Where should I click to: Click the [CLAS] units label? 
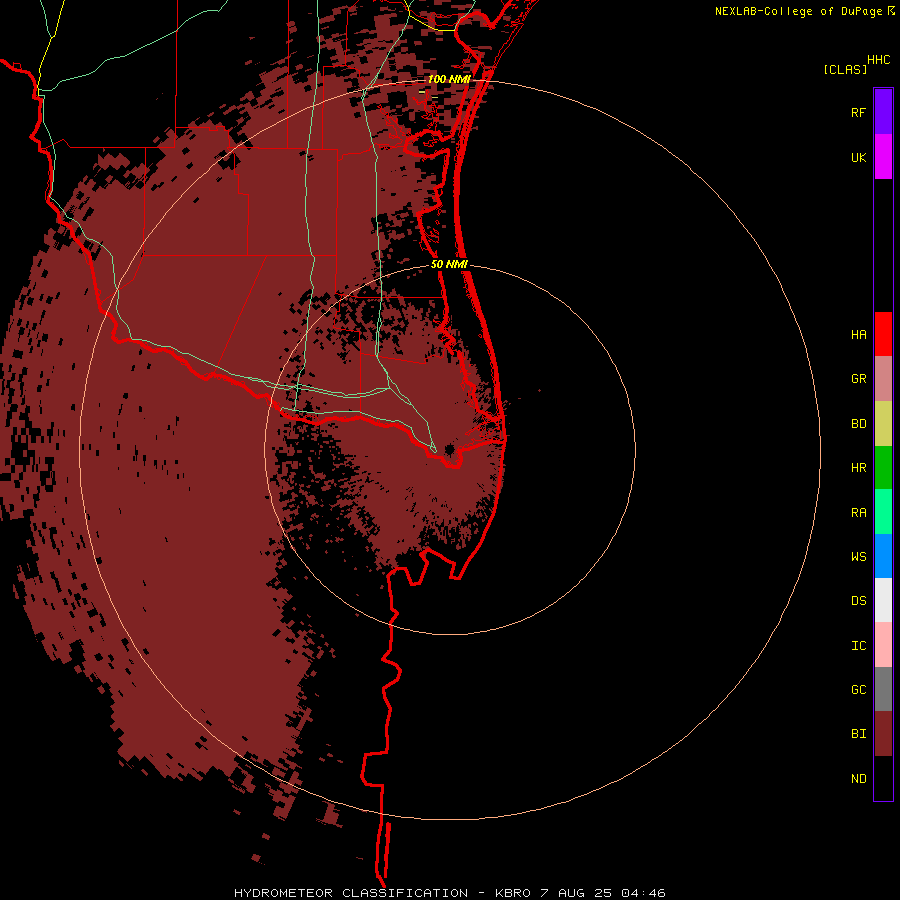[845, 69]
